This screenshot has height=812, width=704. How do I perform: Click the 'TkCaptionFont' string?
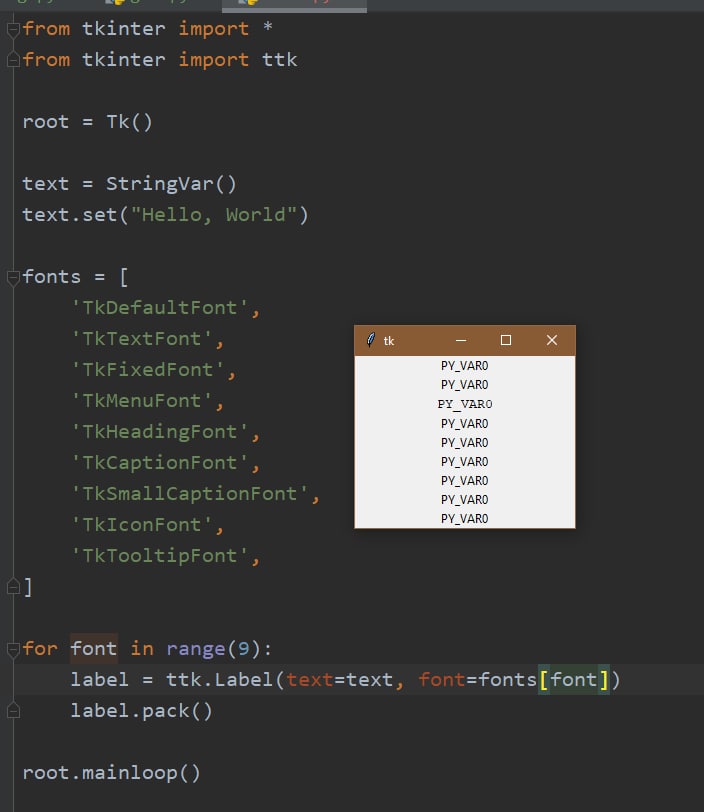pos(160,463)
